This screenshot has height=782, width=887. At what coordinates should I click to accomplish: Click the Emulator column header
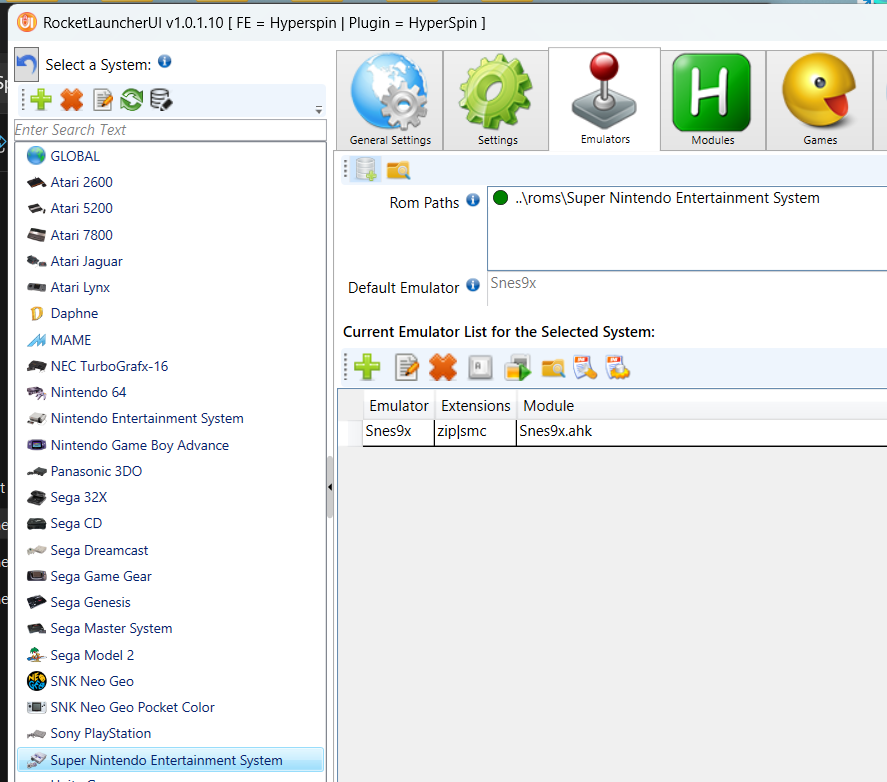pos(399,406)
